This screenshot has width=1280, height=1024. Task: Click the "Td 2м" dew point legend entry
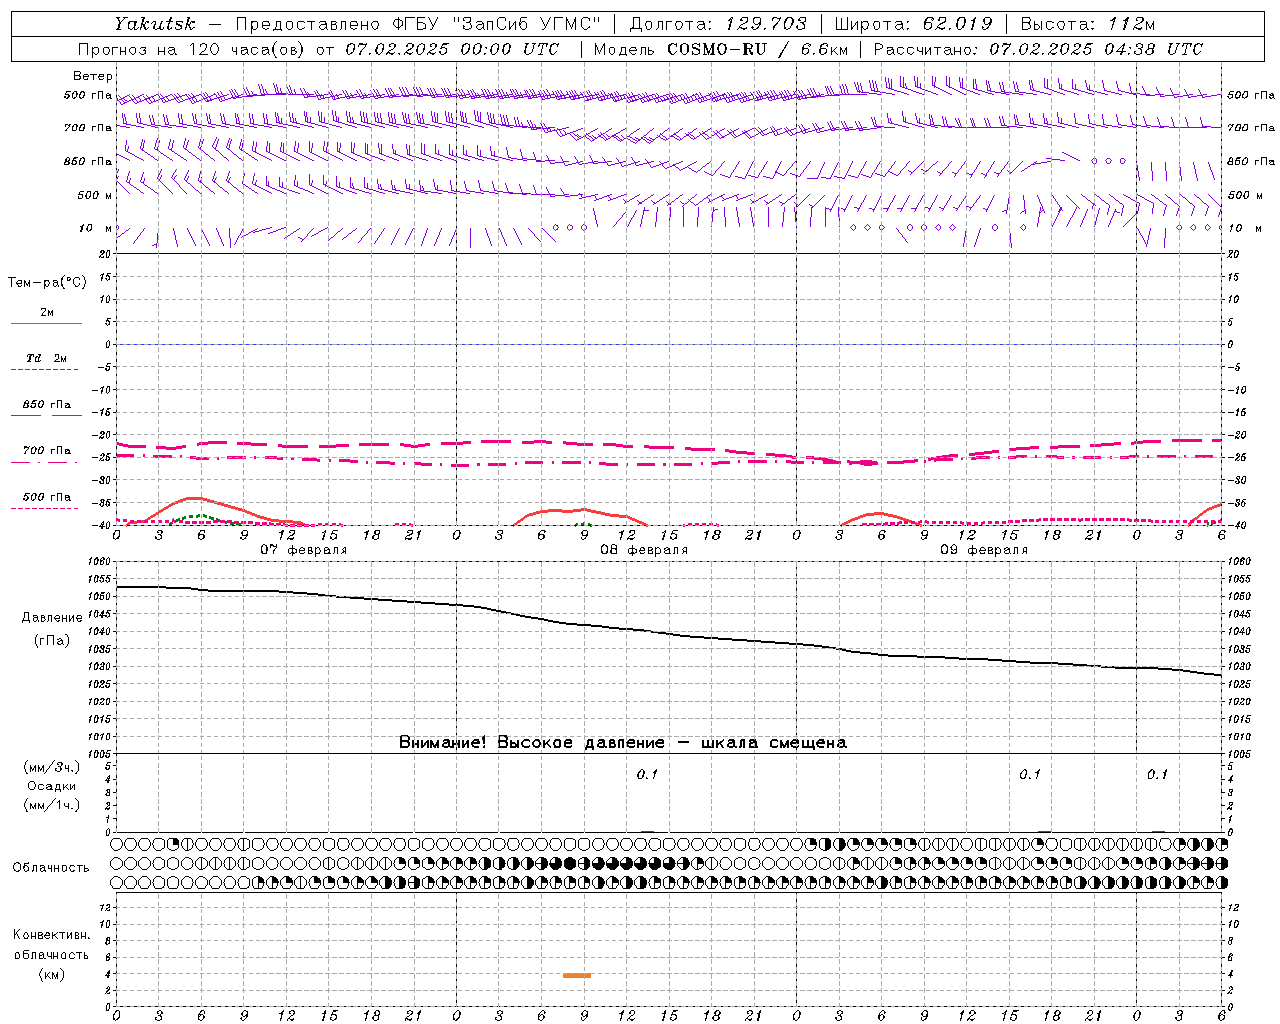click(47, 358)
